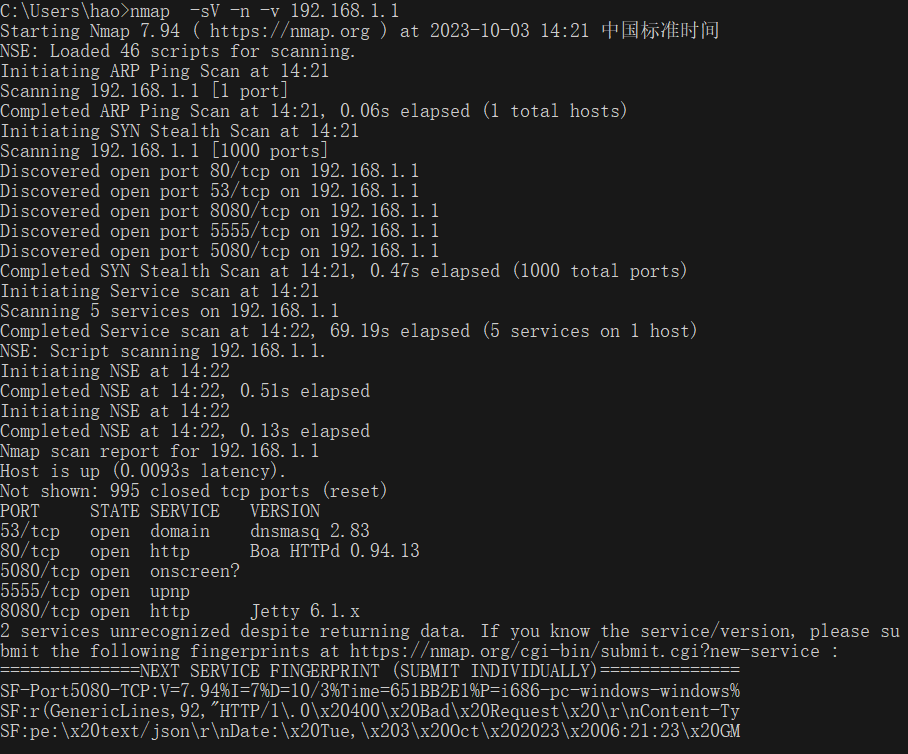
Task: Click the "upnp" service name
Action: 170,591
